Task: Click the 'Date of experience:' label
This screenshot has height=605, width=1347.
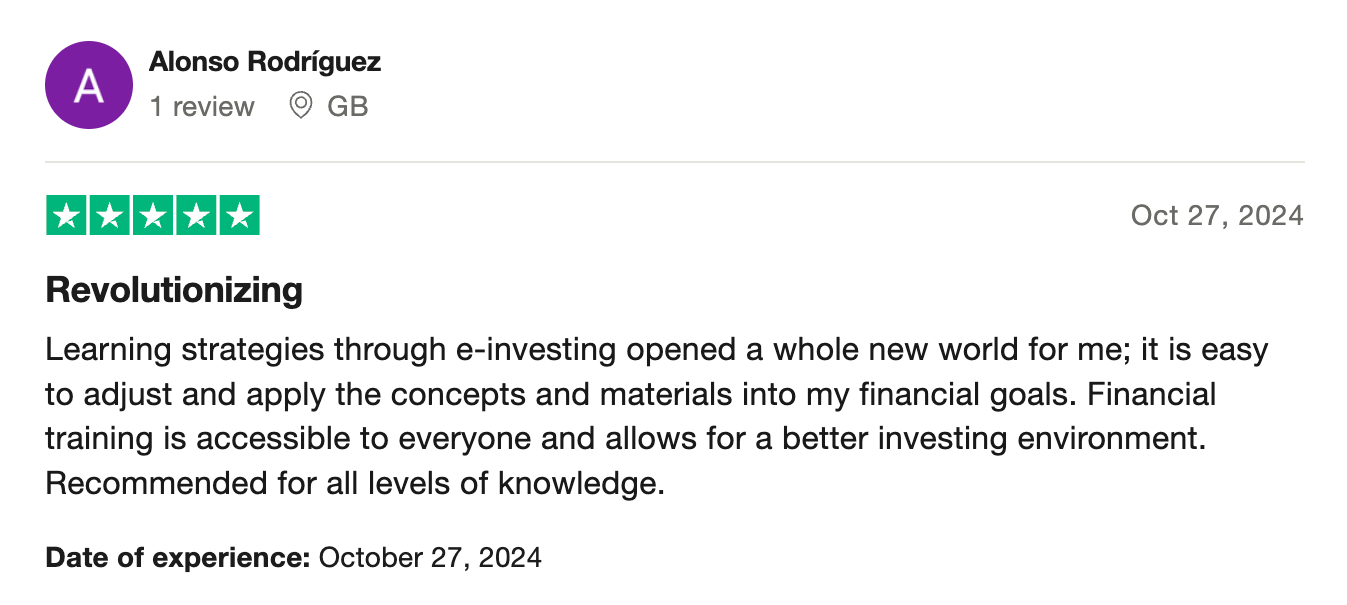Action: click(x=178, y=557)
